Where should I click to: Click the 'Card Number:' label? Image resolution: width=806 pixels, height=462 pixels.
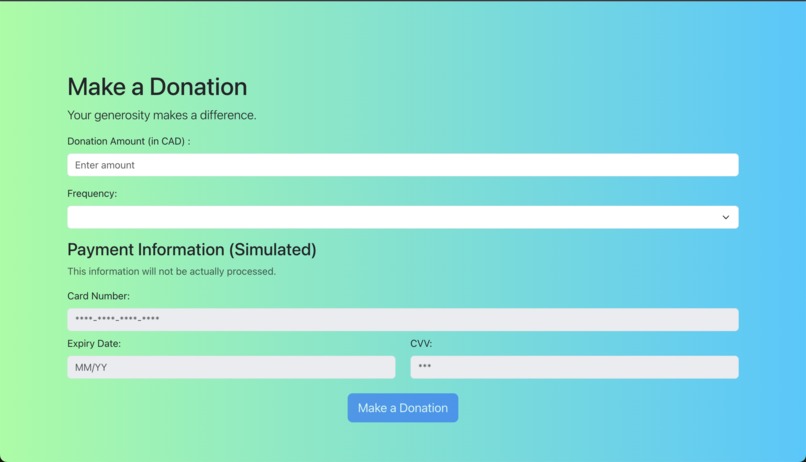(98, 296)
